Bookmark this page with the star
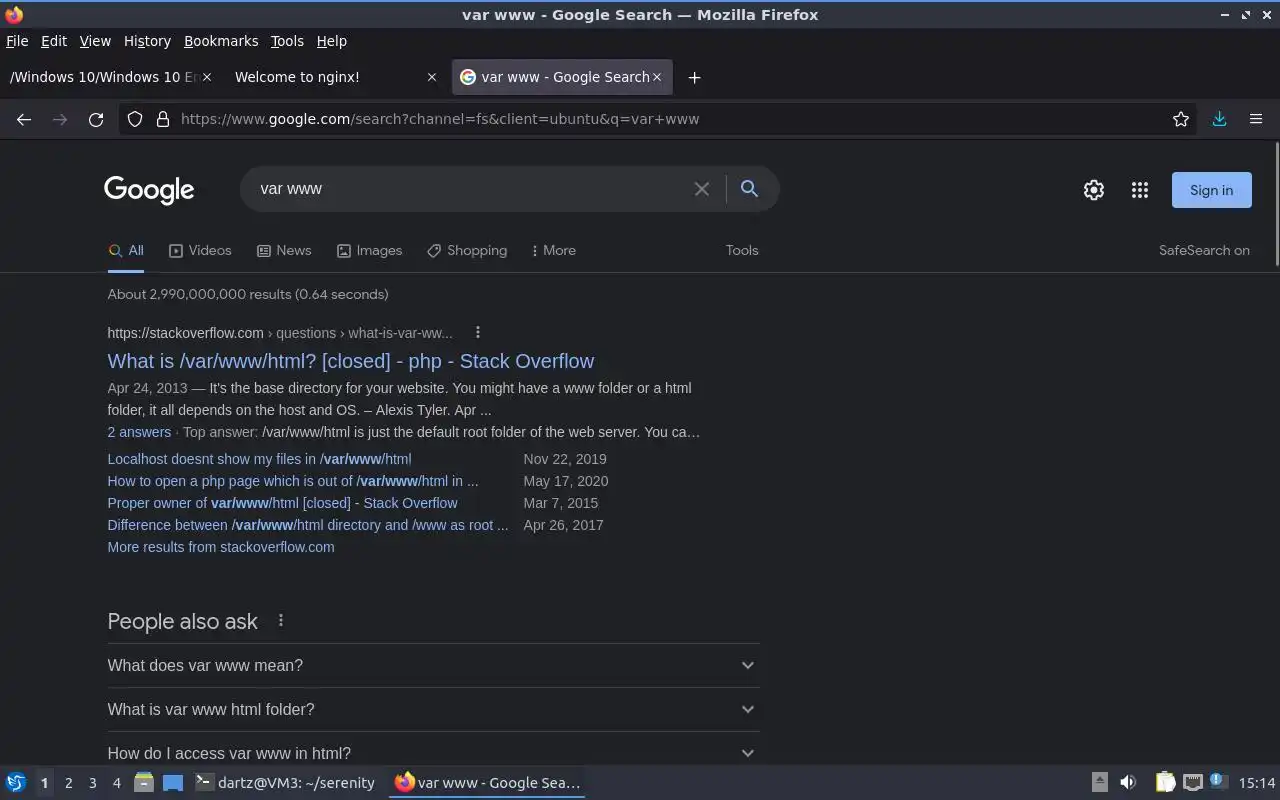 pos(1181,119)
